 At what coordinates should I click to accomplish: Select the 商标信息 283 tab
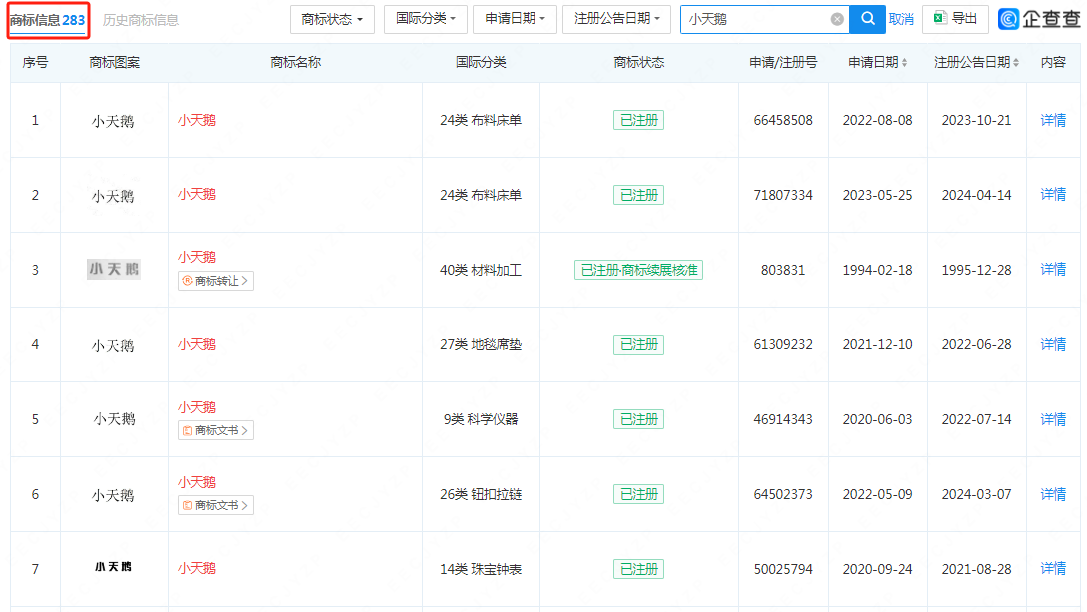(48, 20)
